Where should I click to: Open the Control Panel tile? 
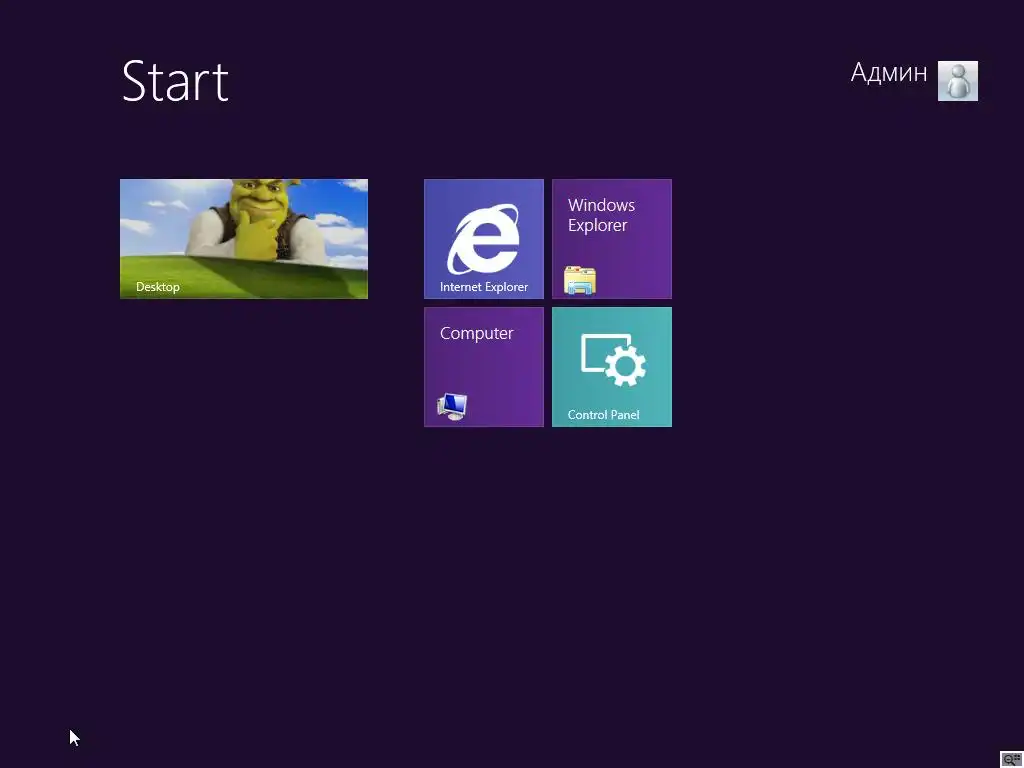coord(611,366)
